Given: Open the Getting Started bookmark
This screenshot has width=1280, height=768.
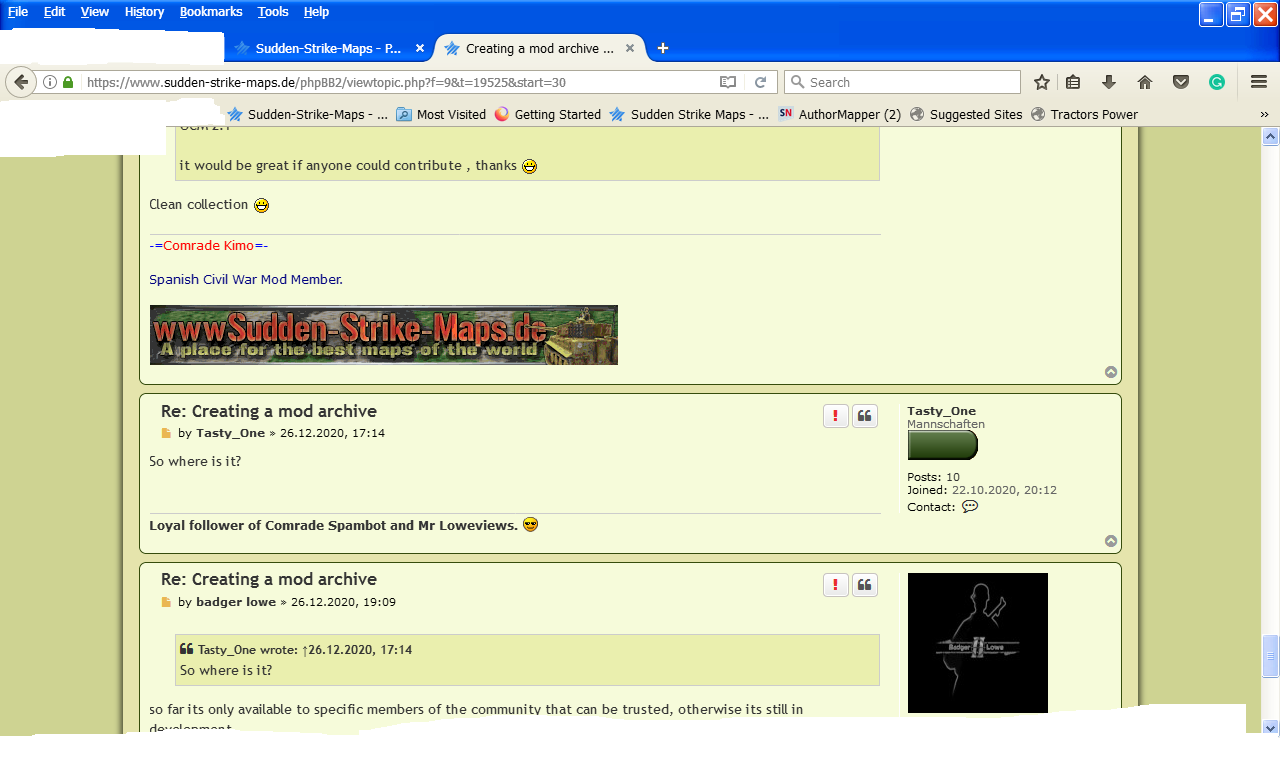Looking at the screenshot, I should [548, 115].
